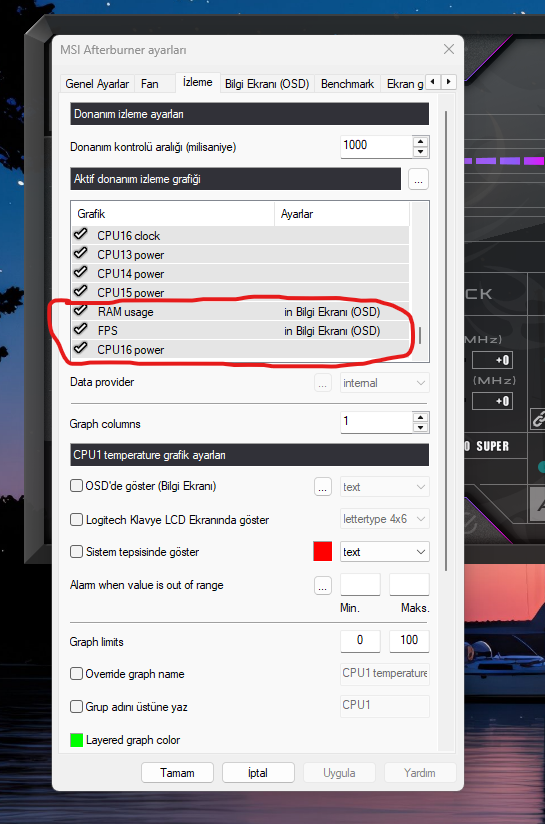Screen dimensions: 545x824
Task: Enable Sistem tepsisinde göster
Action: point(76,552)
